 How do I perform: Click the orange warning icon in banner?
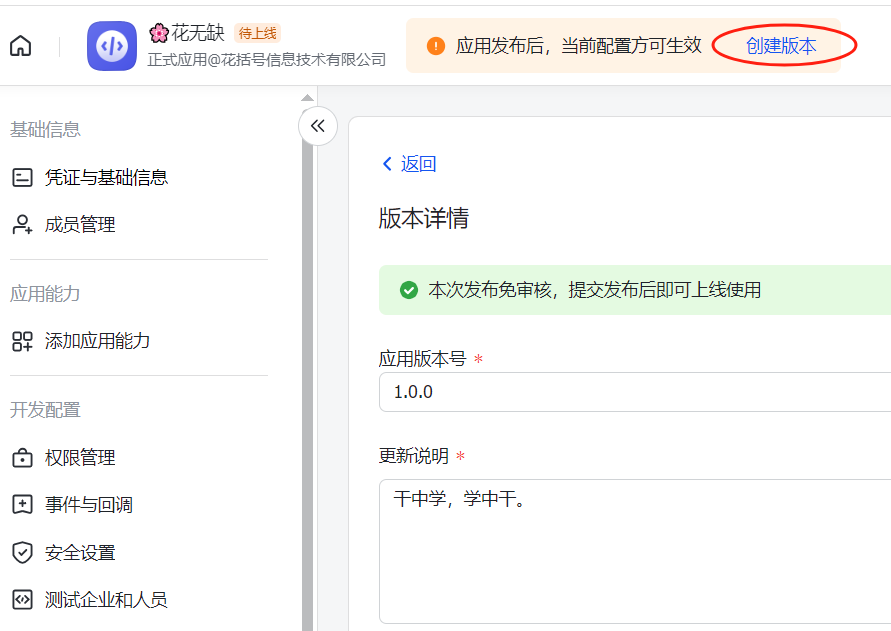pyautogui.click(x=435, y=46)
